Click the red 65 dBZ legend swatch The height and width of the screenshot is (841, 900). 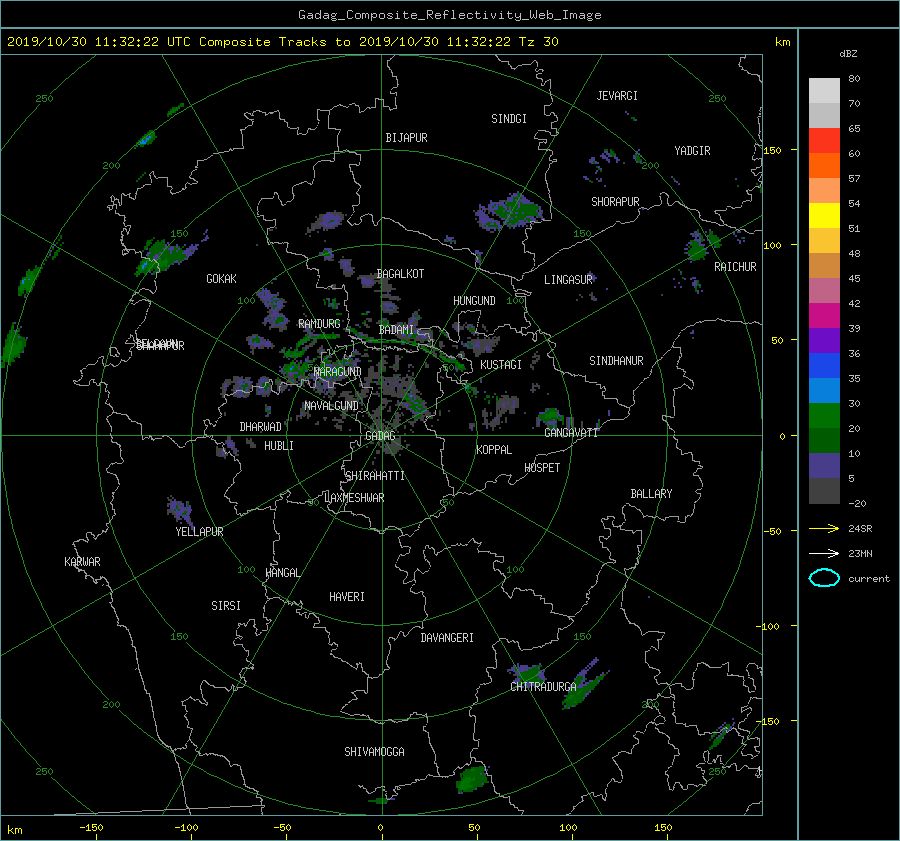824,140
